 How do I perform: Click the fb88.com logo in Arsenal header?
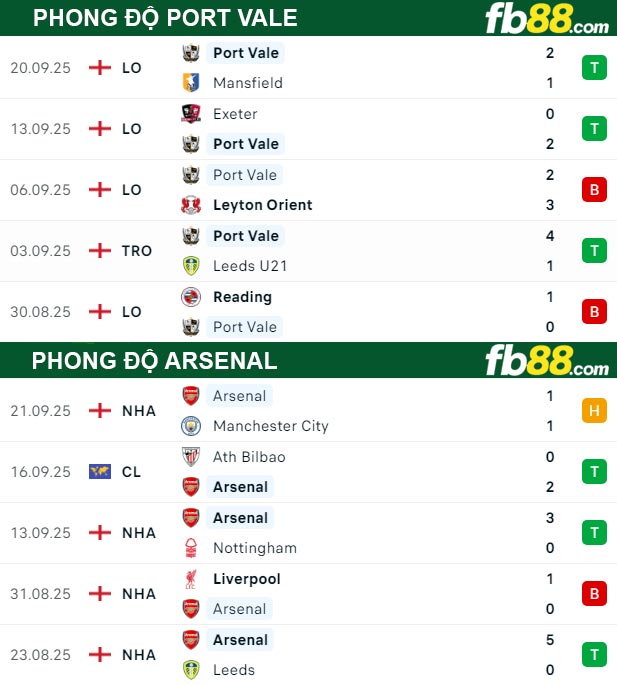click(546, 361)
